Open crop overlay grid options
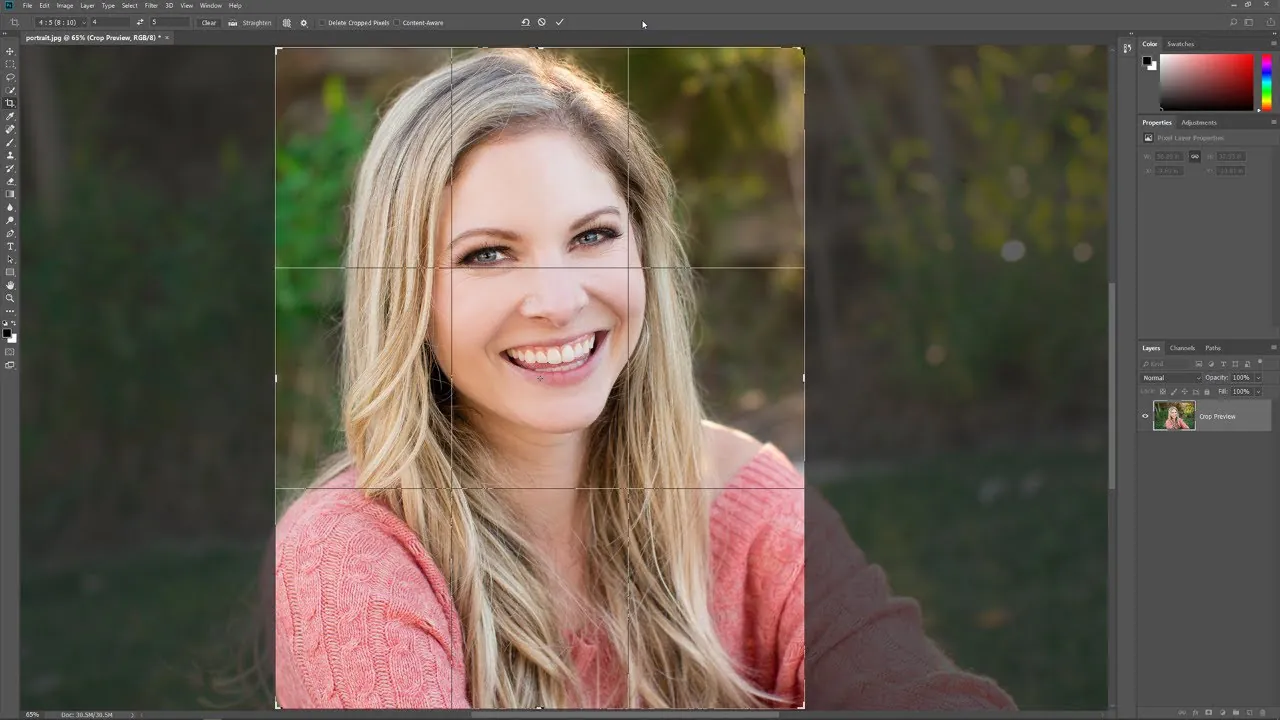1280x720 pixels. pos(287,22)
